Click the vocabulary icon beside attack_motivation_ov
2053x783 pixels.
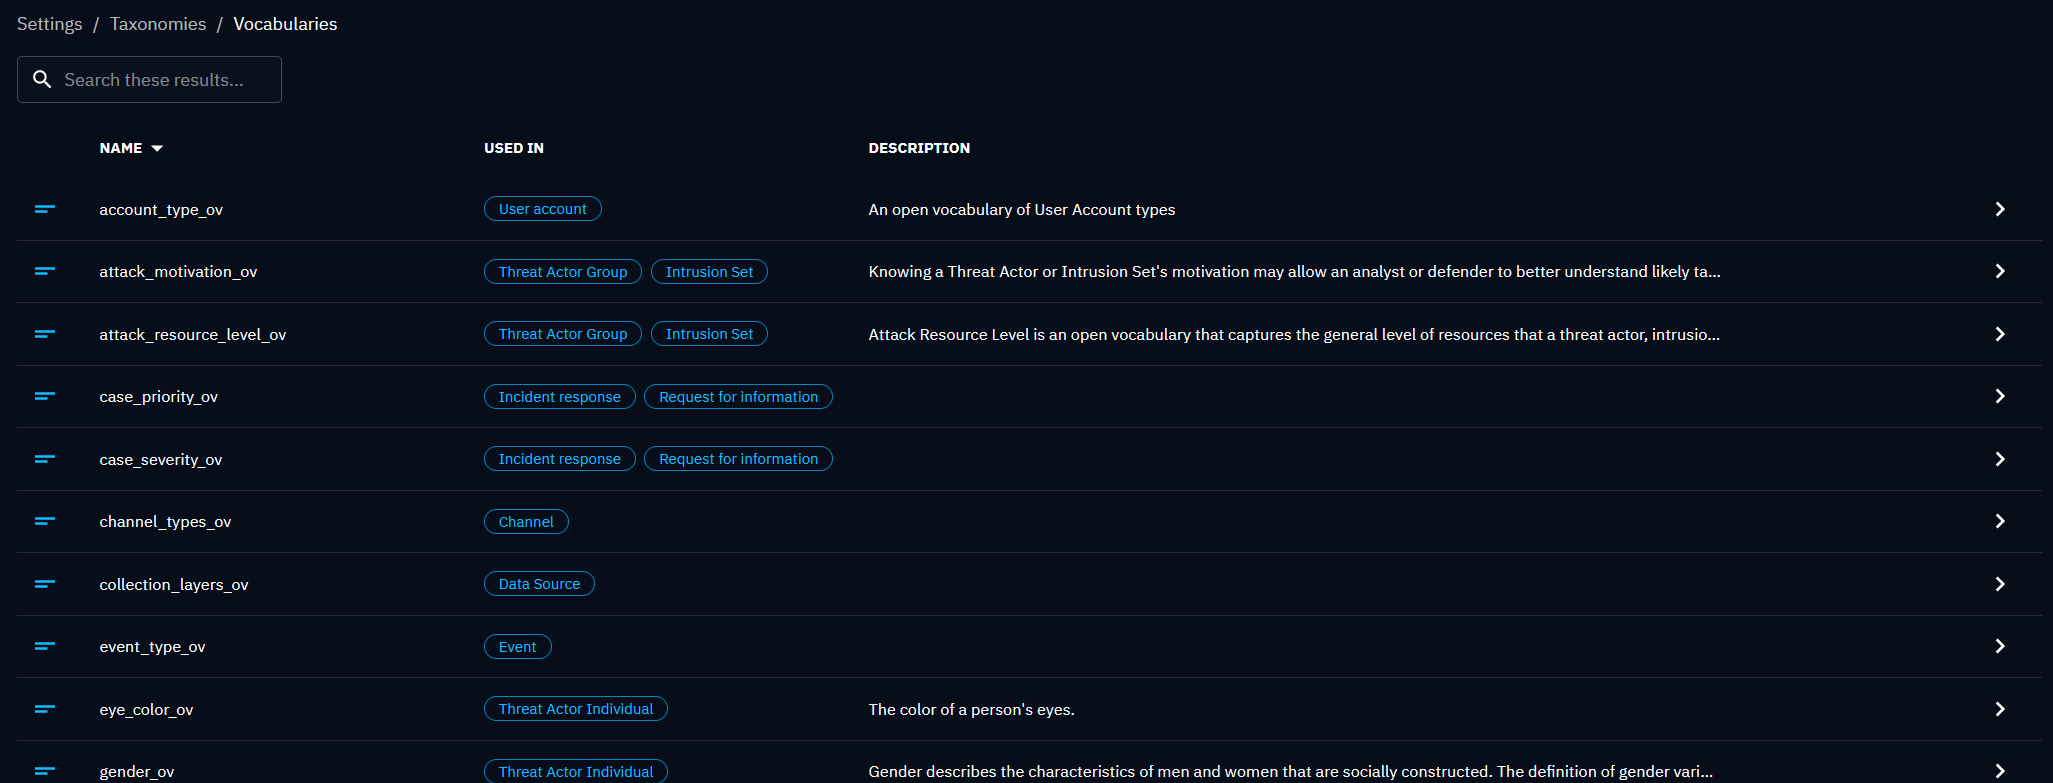coord(45,271)
